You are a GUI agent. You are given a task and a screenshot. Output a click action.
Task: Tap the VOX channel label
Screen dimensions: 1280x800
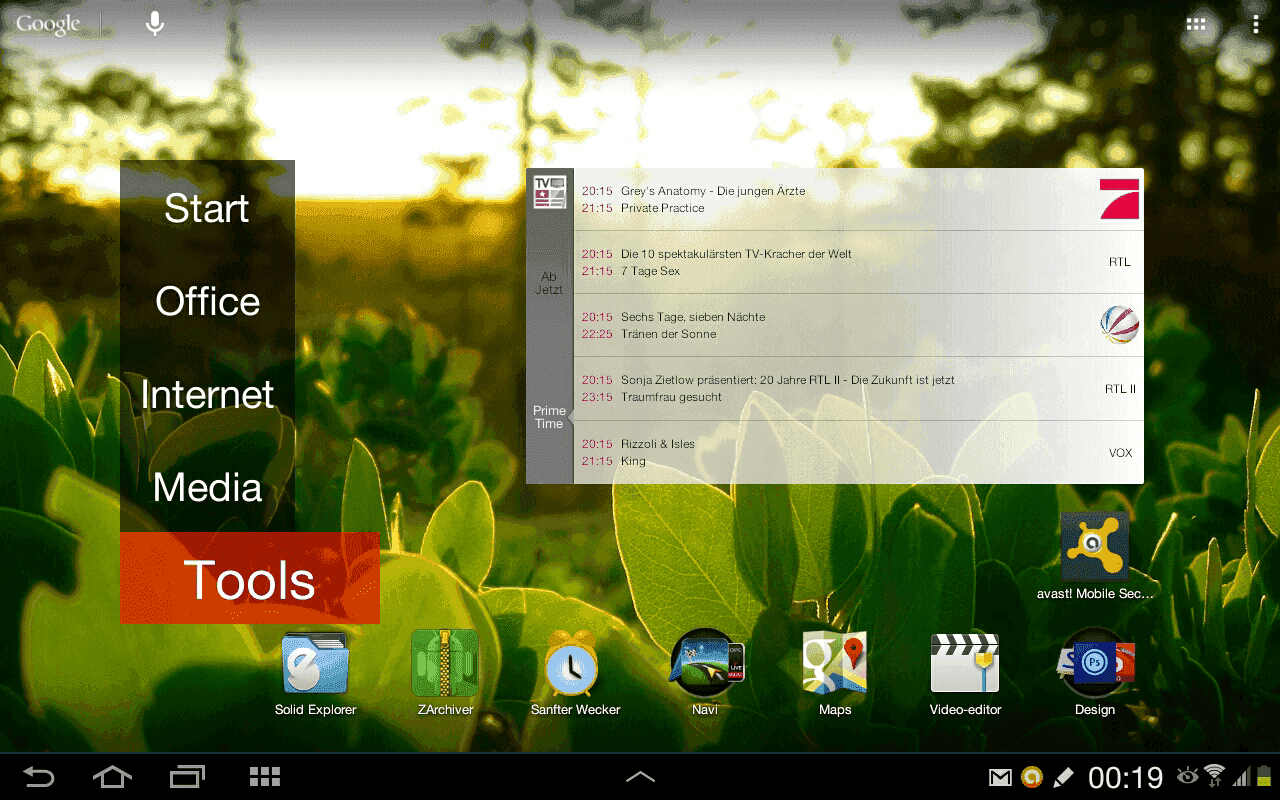point(1120,453)
